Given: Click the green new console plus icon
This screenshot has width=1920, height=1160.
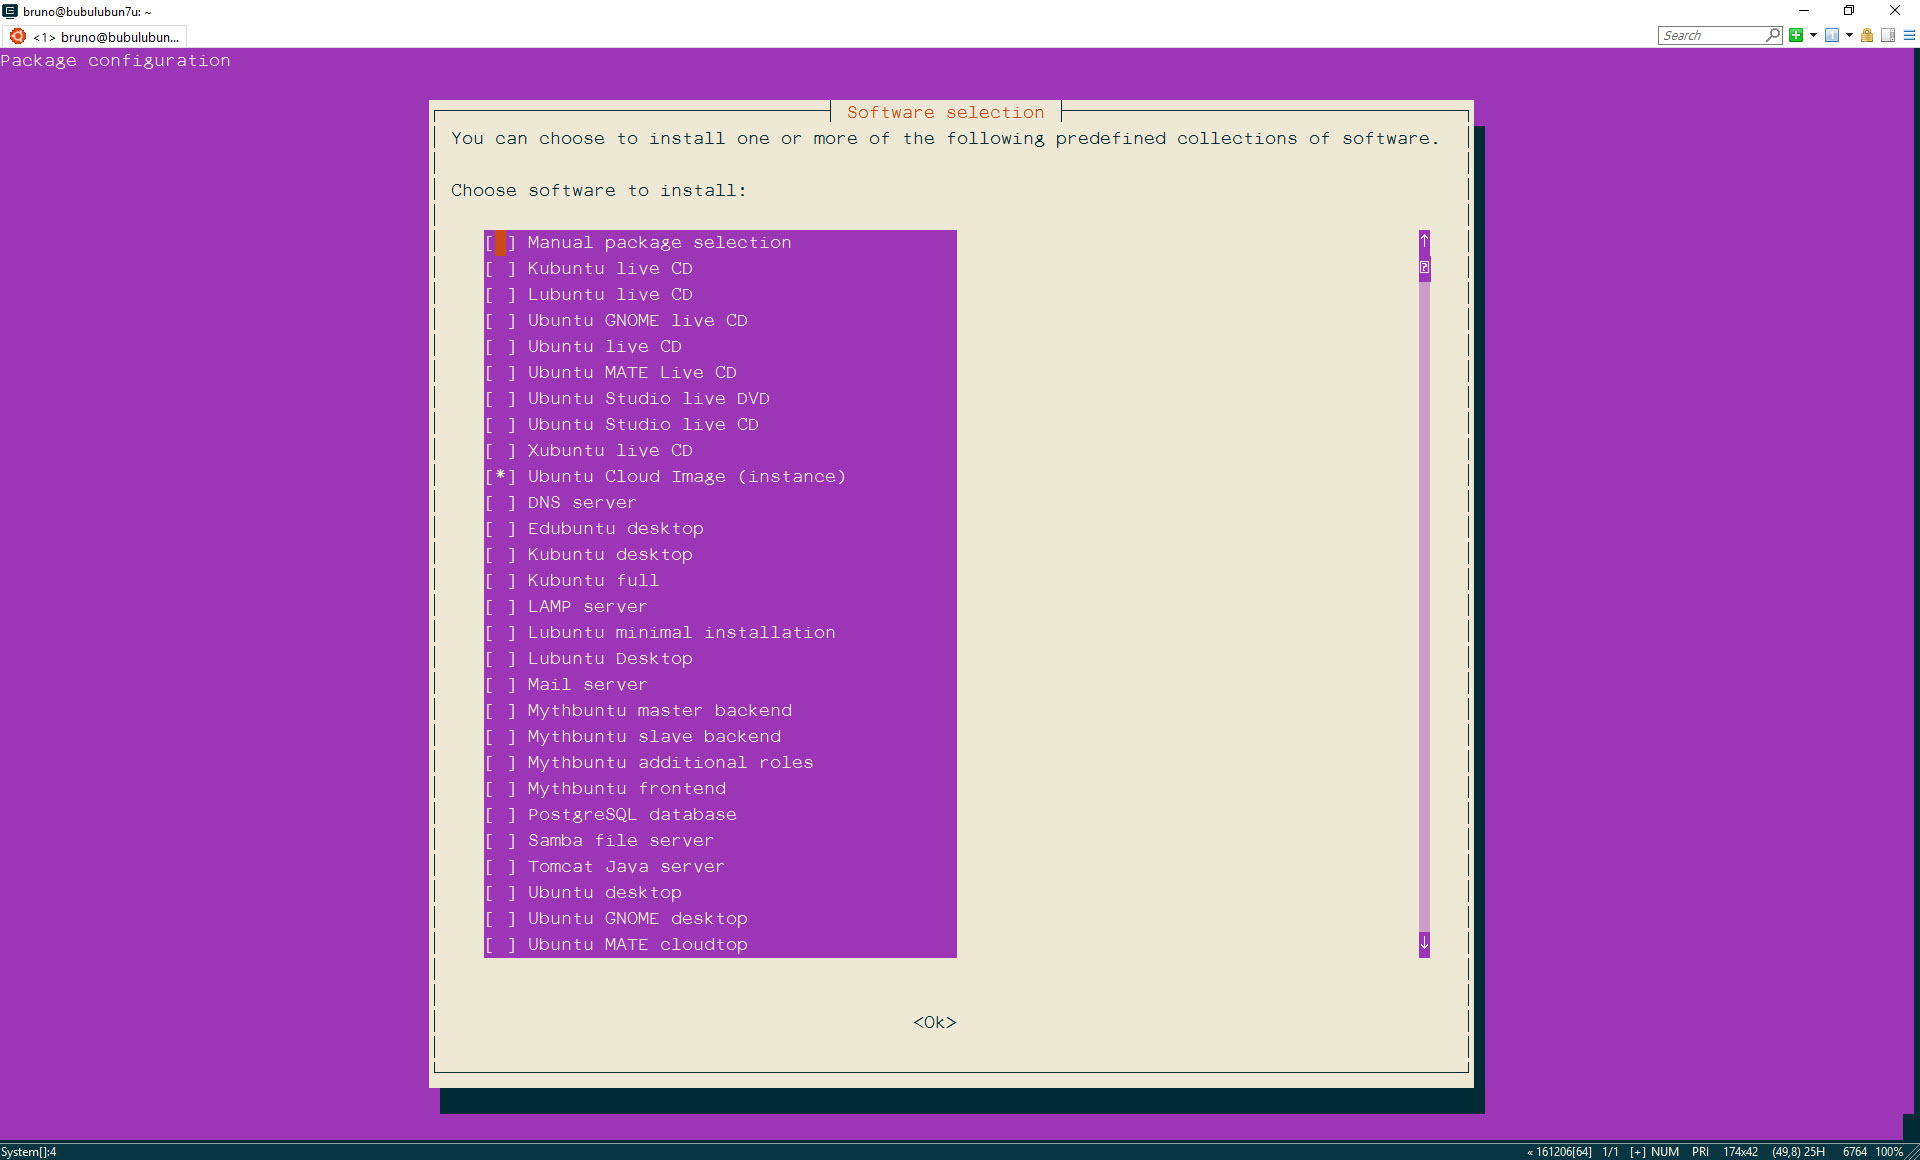Looking at the screenshot, I should click(1796, 35).
